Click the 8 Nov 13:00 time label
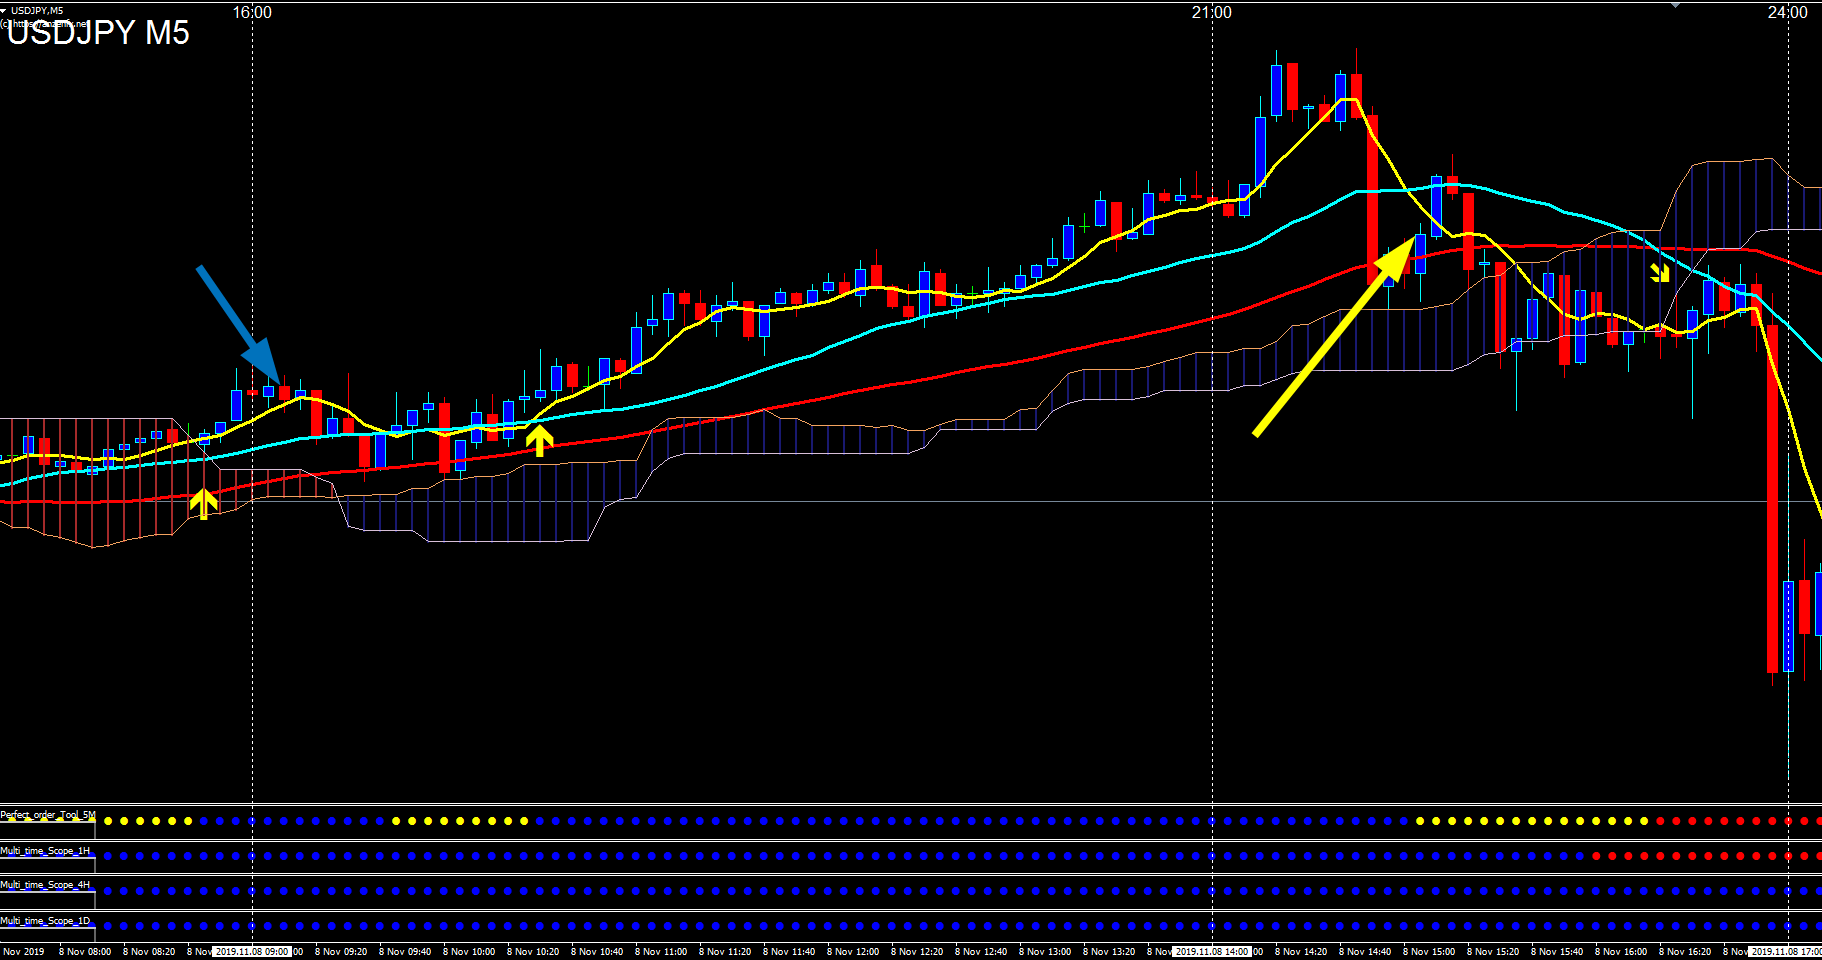Screen dimensions: 1822x960 click(1045, 952)
